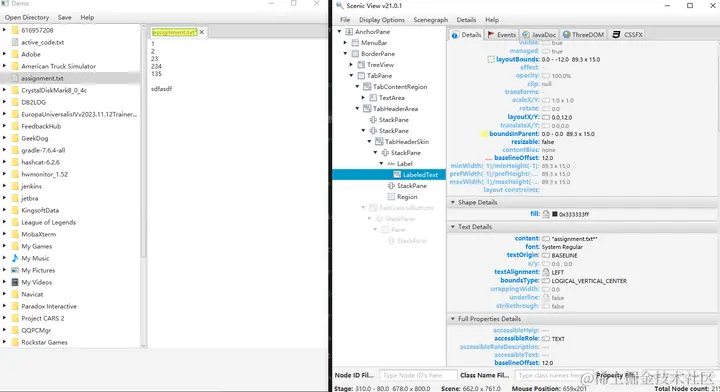The width and height of the screenshot is (720, 392).
Task: Open the Help menu in Scenic View
Action: pos(492,20)
